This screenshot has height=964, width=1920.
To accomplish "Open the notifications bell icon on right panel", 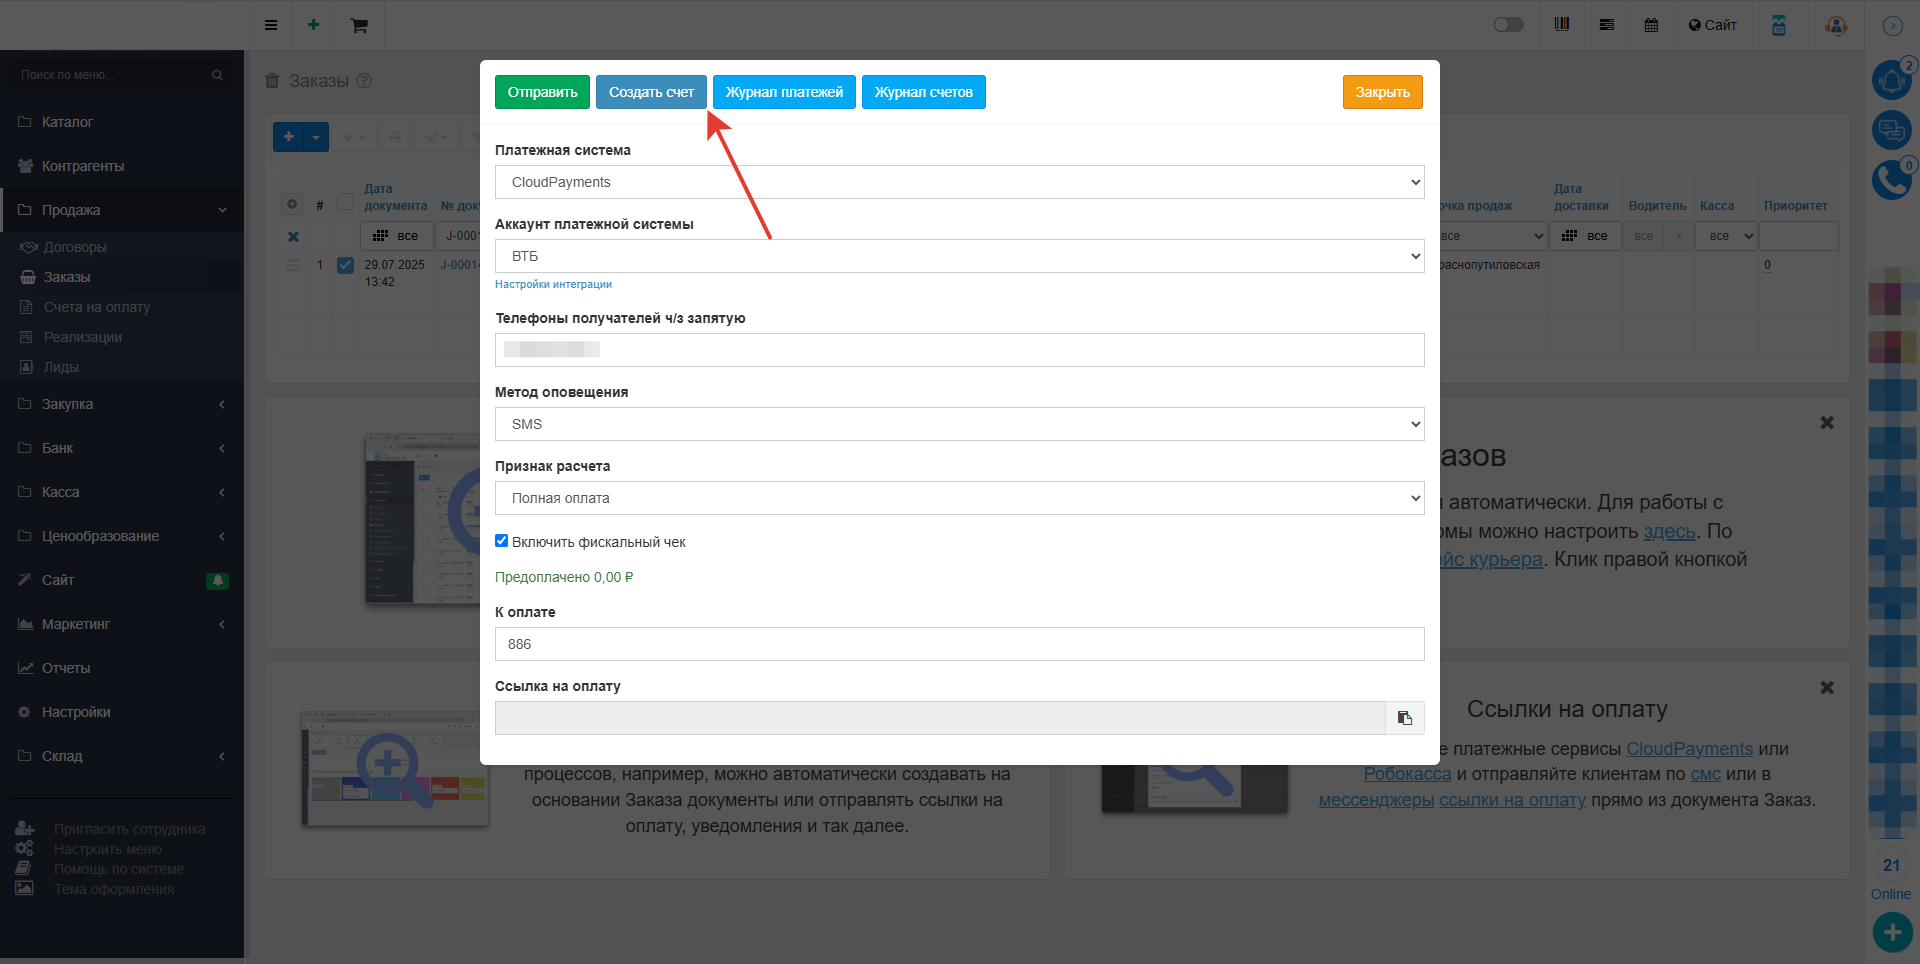I will pyautogui.click(x=1892, y=80).
